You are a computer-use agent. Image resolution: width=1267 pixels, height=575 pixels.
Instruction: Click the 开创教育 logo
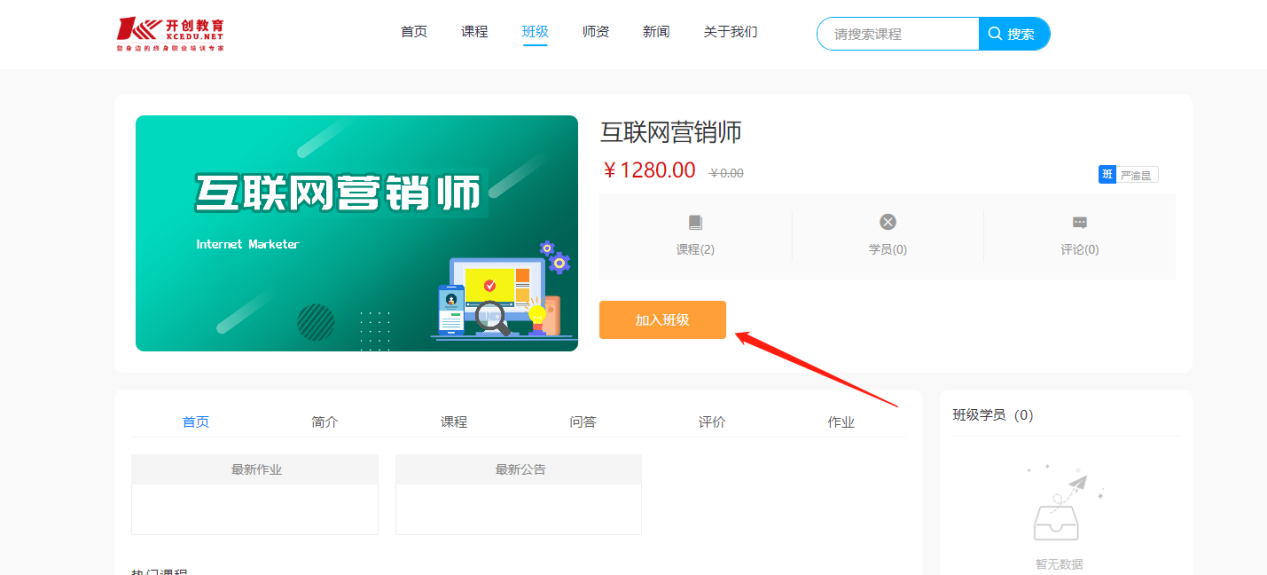coord(170,33)
